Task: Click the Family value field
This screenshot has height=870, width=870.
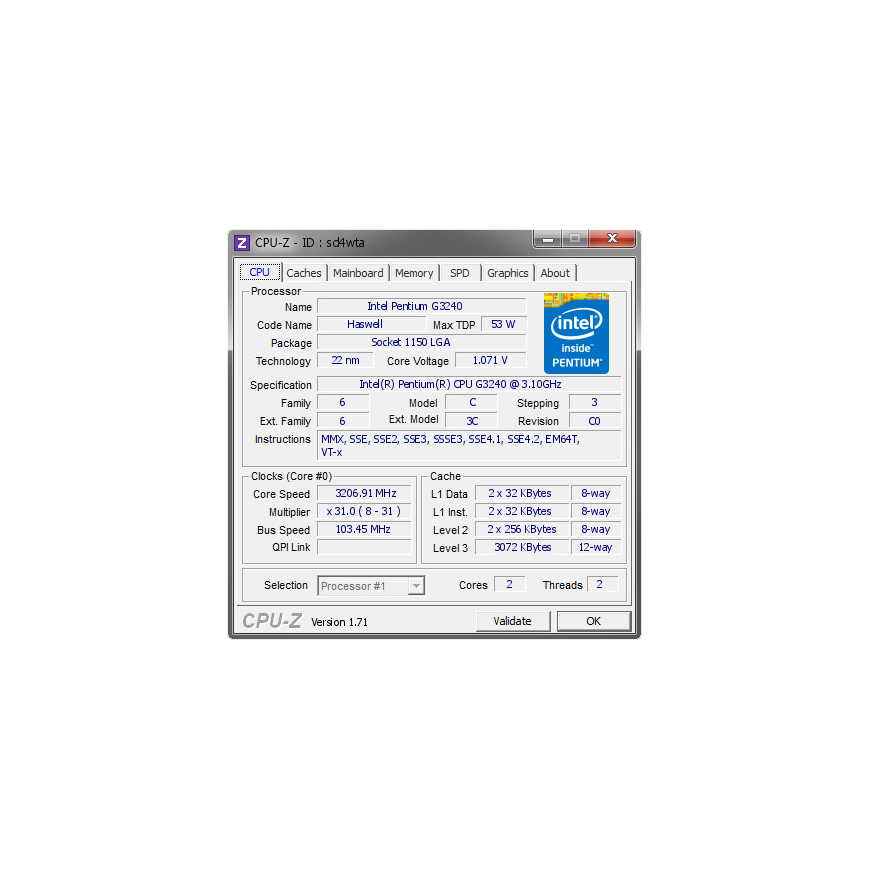Action: click(x=343, y=402)
